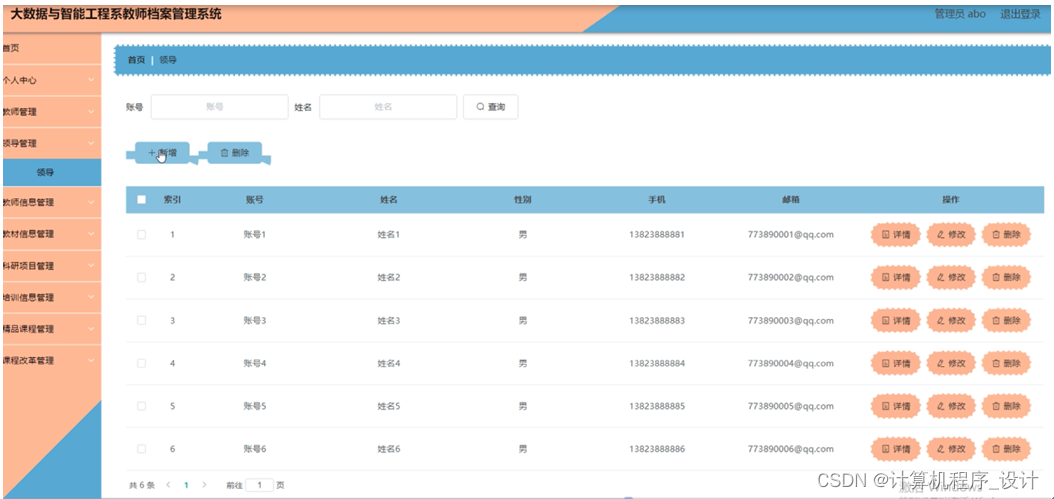Click the 性别 column header
The height and width of the screenshot is (499, 1054).
pos(523,200)
